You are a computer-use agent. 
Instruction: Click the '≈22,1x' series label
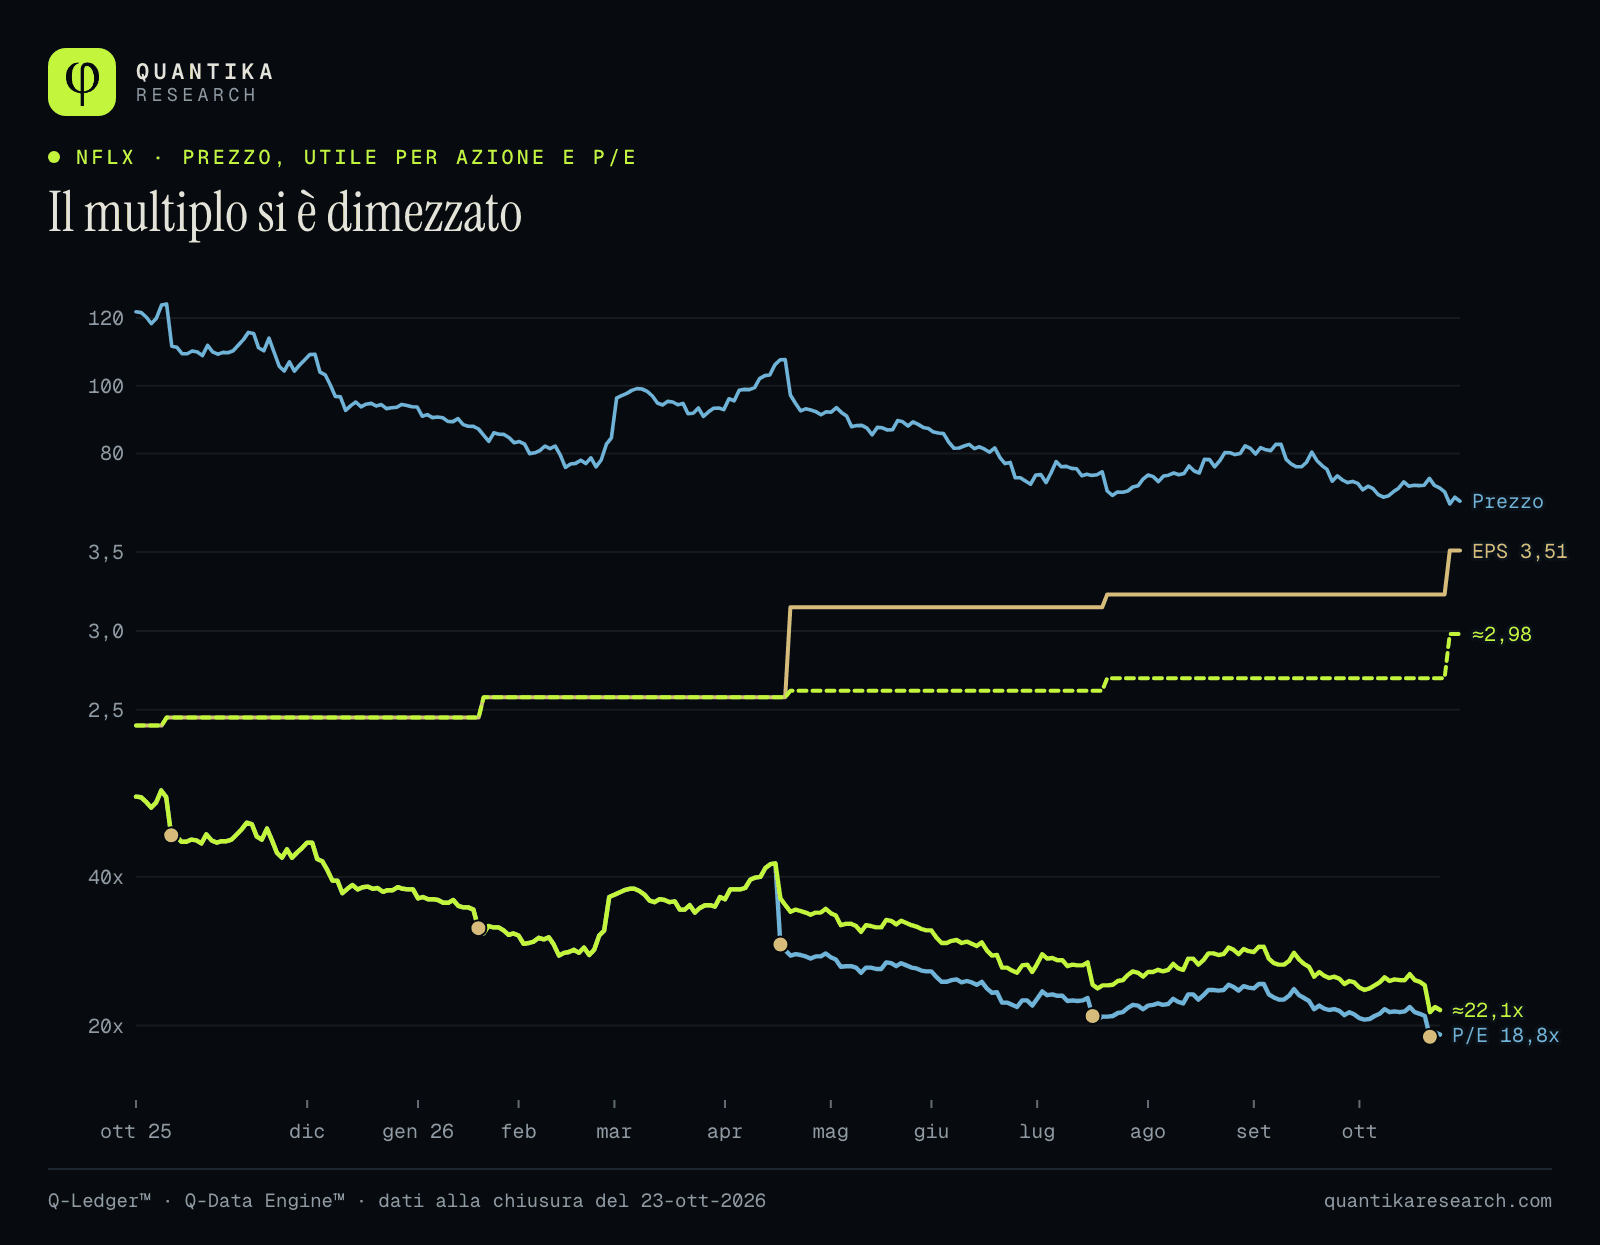pos(1487,1011)
